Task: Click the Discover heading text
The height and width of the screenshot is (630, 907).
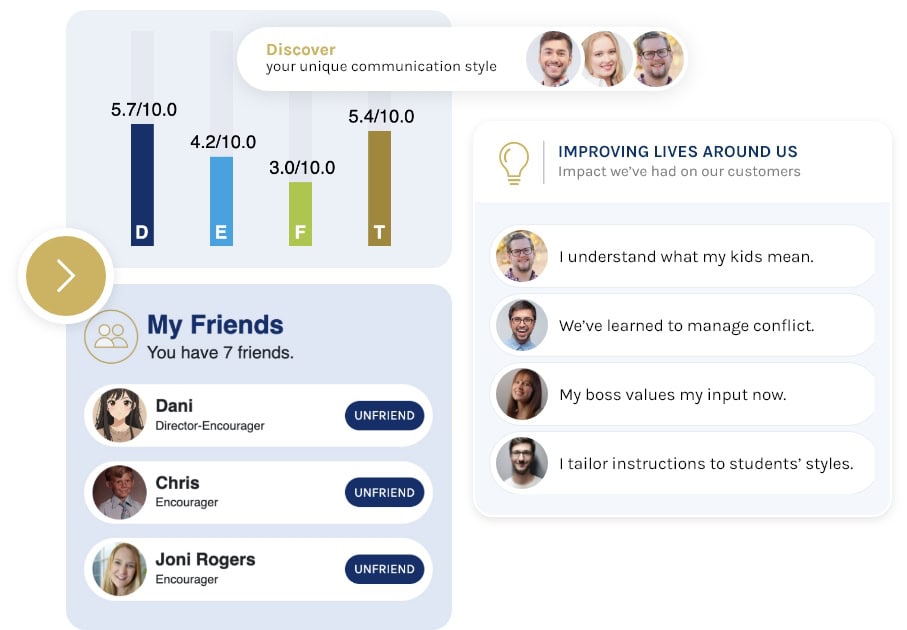Action: pyautogui.click(x=301, y=50)
